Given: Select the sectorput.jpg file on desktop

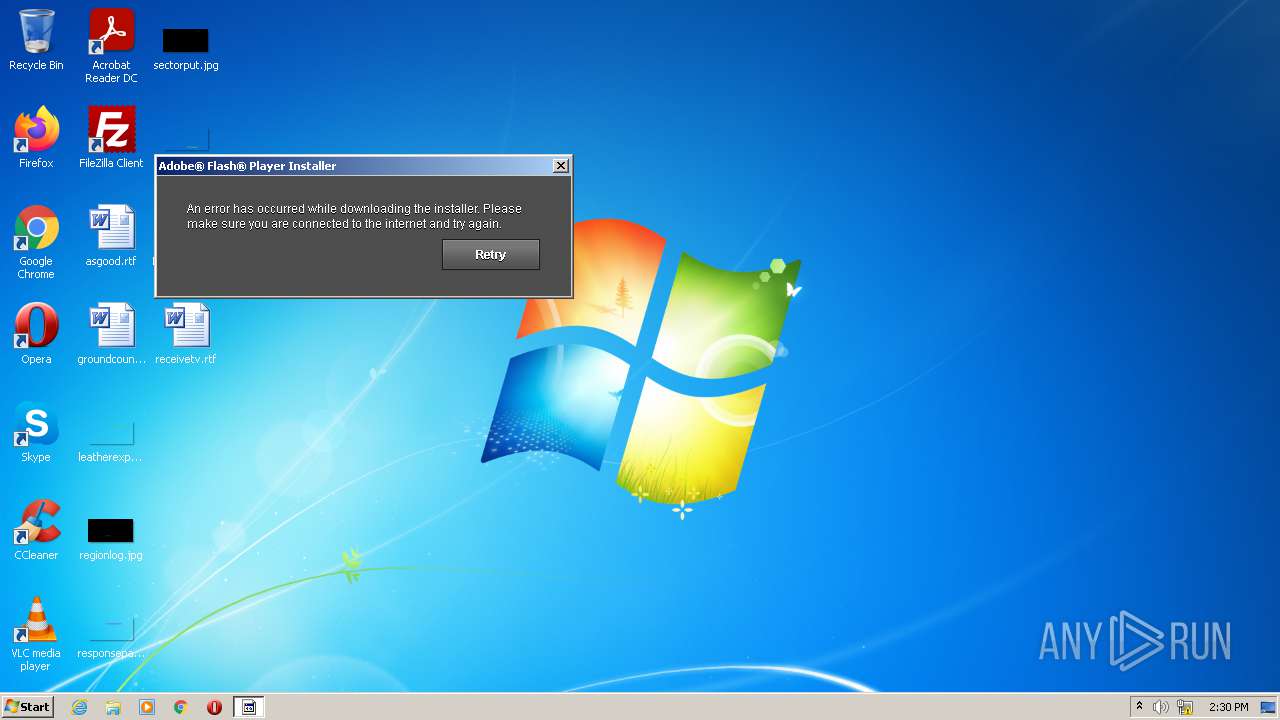Looking at the screenshot, I should [186, 48].
